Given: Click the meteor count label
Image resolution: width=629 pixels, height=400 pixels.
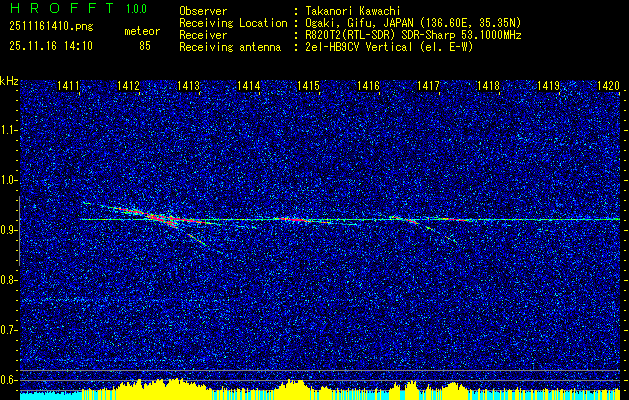Looking at the screenshot, I should [142, 31].
